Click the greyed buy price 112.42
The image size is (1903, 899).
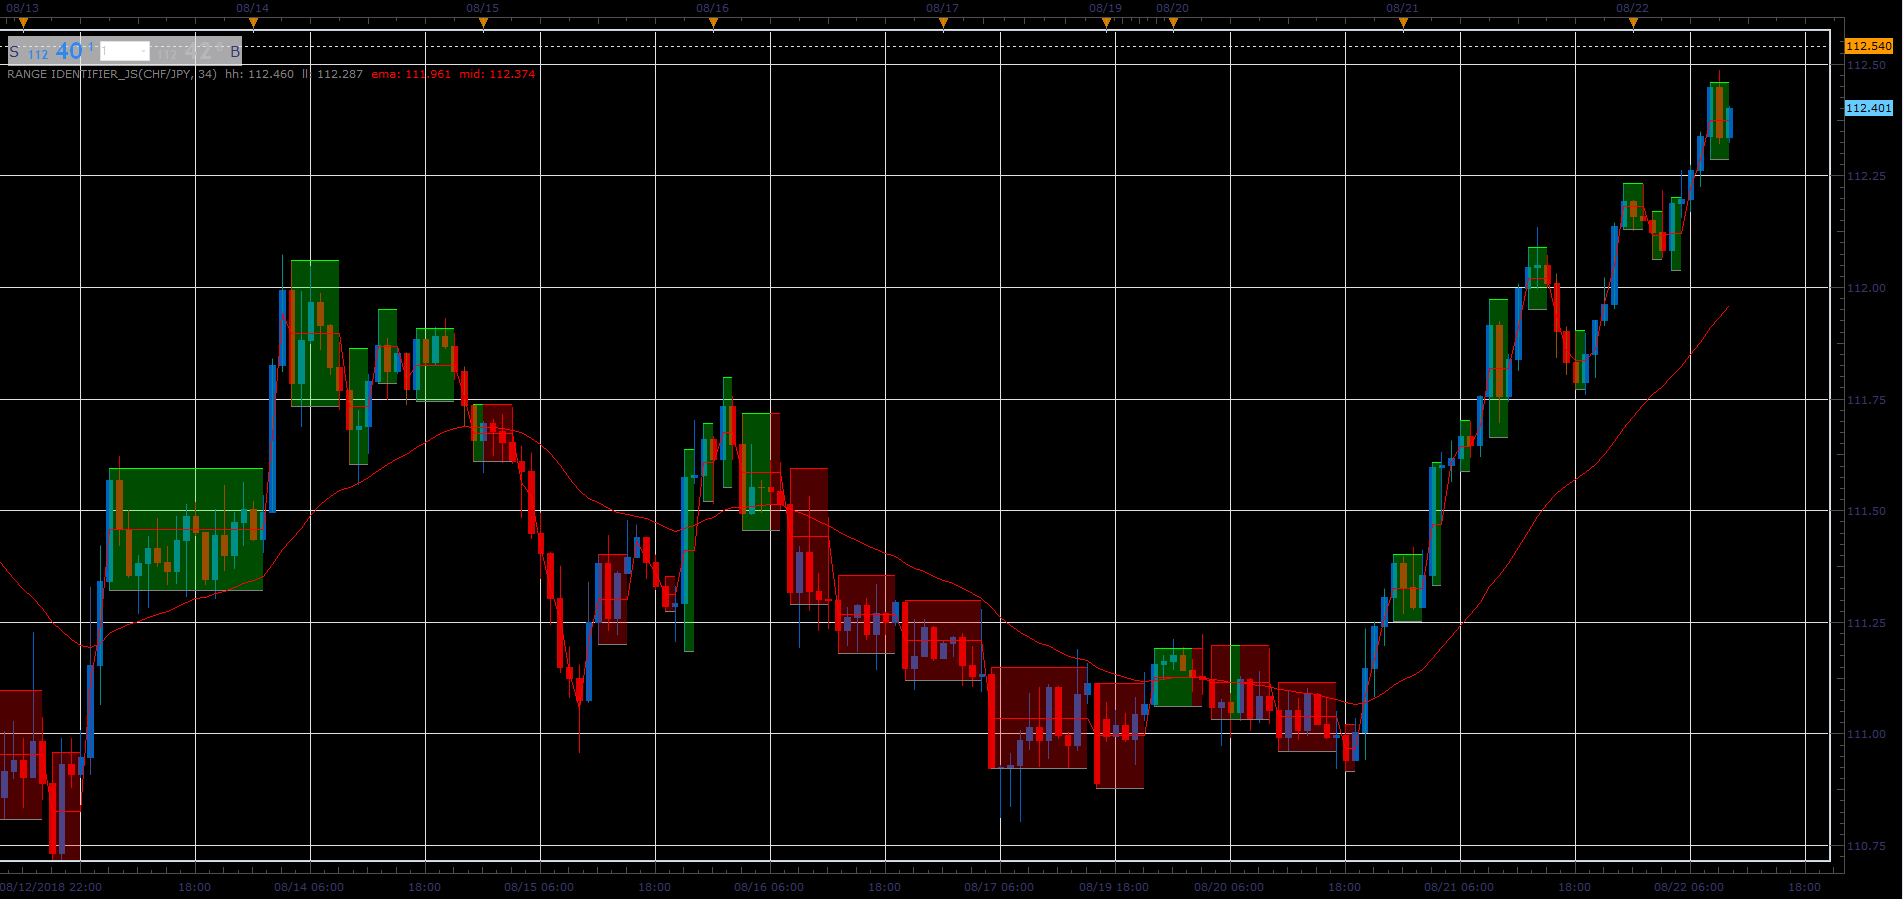[x=190, y=51]
